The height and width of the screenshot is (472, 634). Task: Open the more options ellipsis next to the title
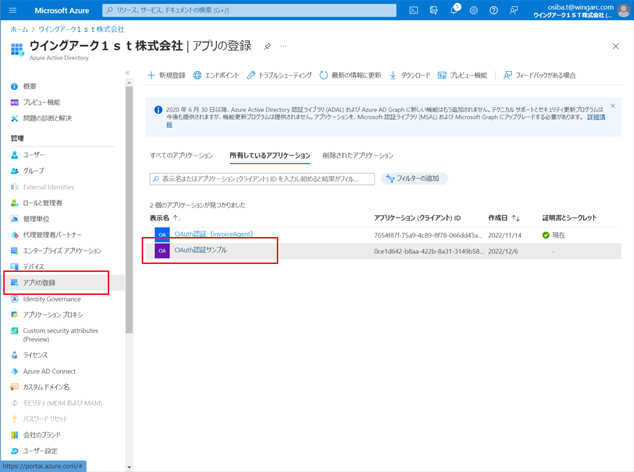[283, 46]
